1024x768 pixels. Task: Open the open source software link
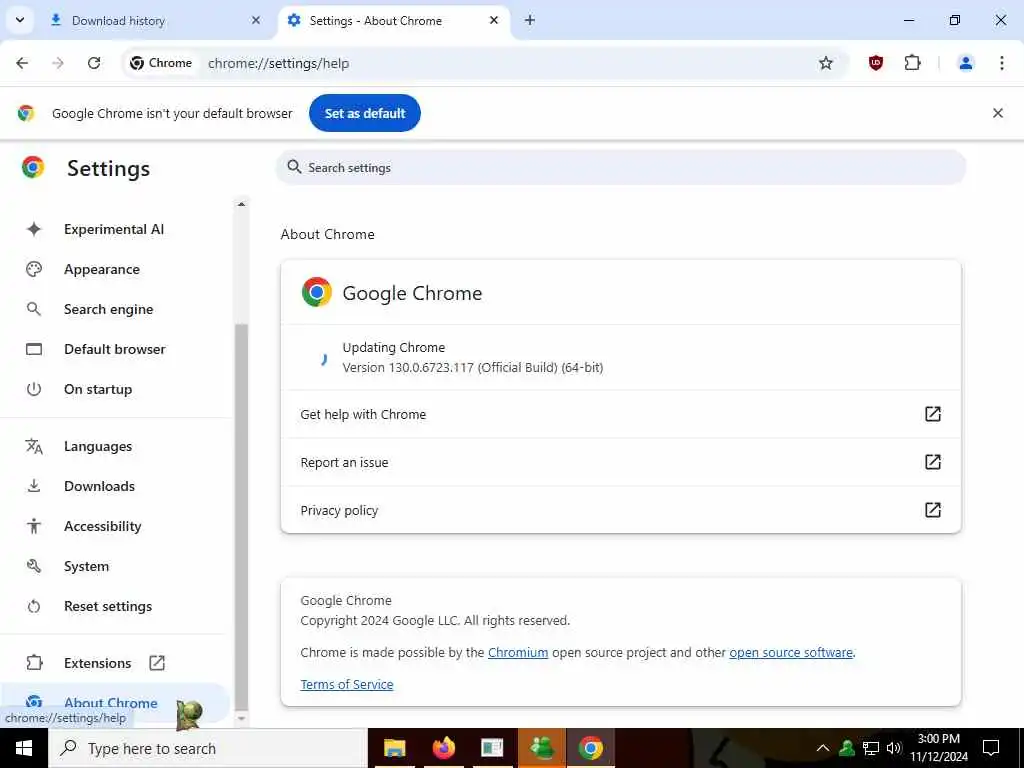[x=791, y=652]
